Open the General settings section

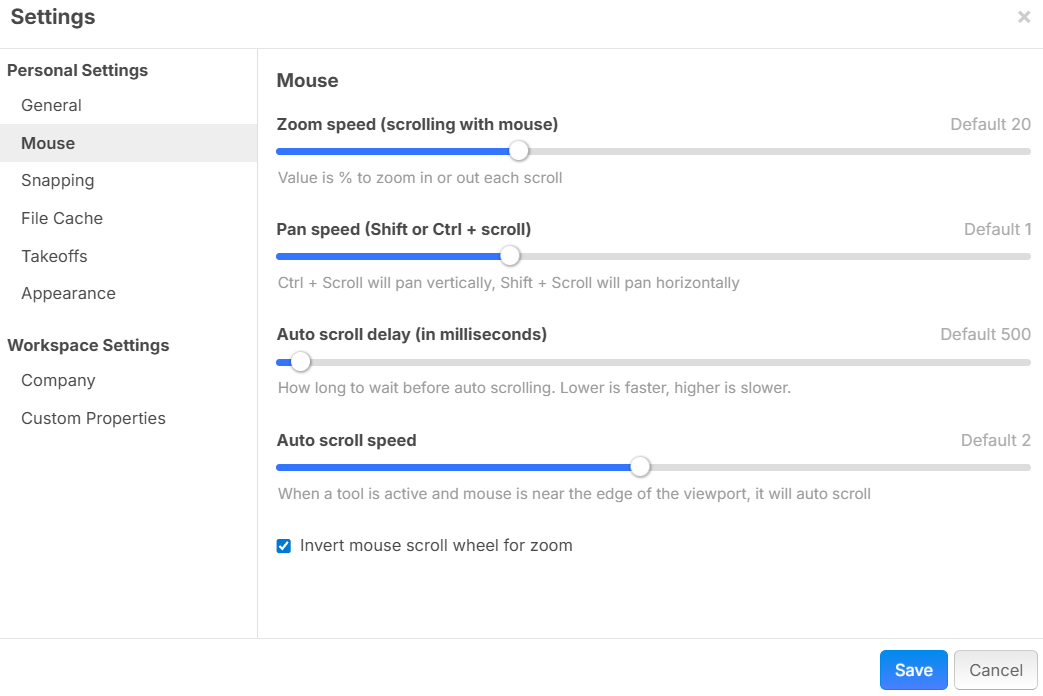pyautogui.click(x=51, y=106)
